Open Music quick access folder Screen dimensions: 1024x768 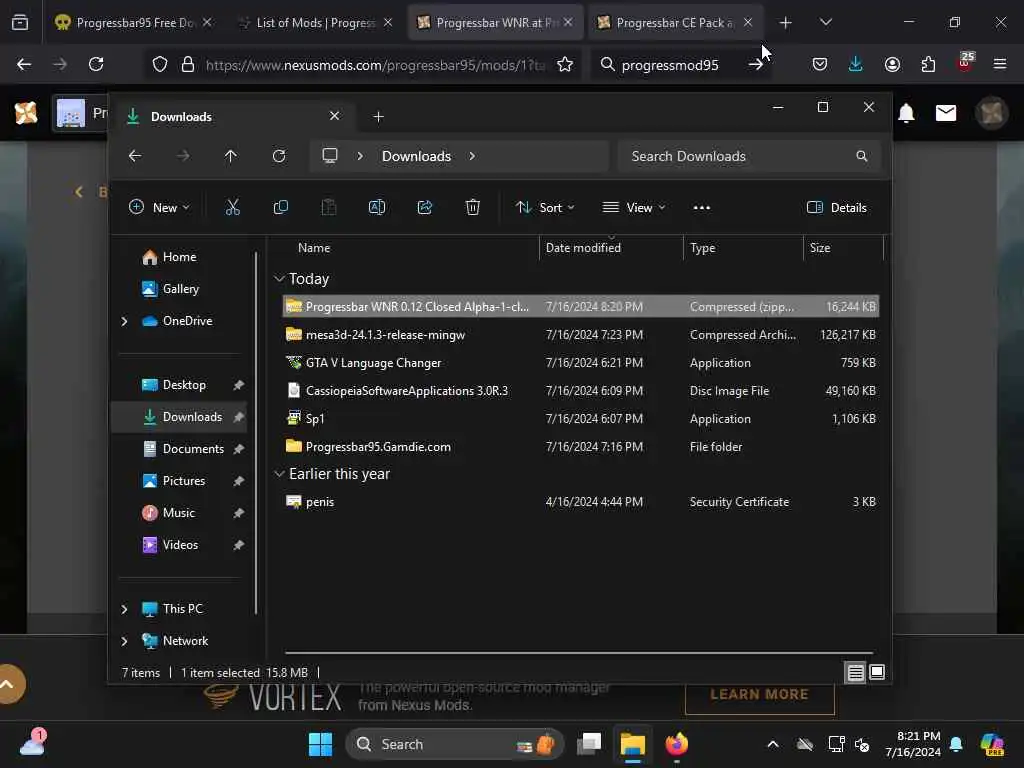[x=178, y=513]
